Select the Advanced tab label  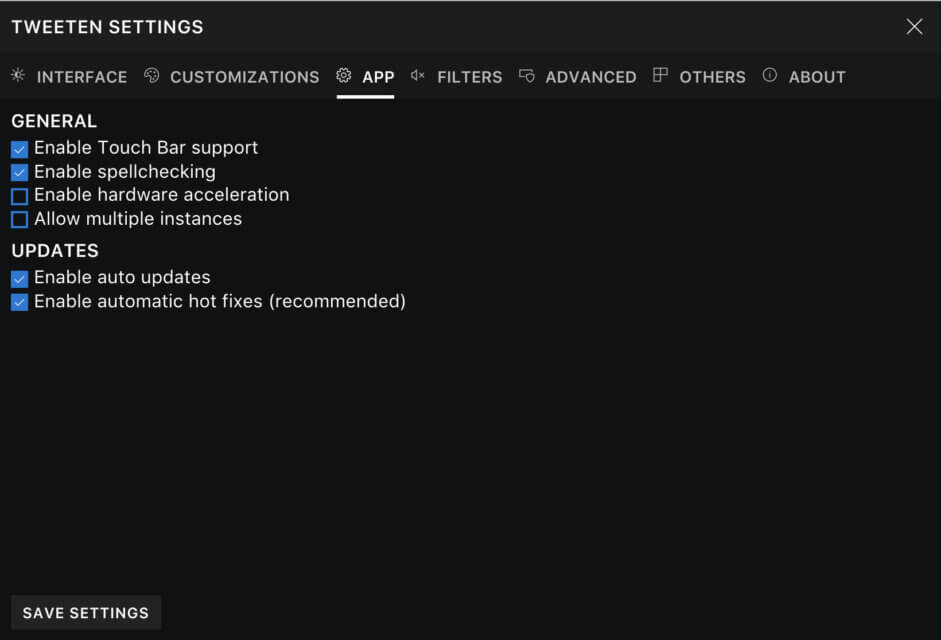click(591, 77)
